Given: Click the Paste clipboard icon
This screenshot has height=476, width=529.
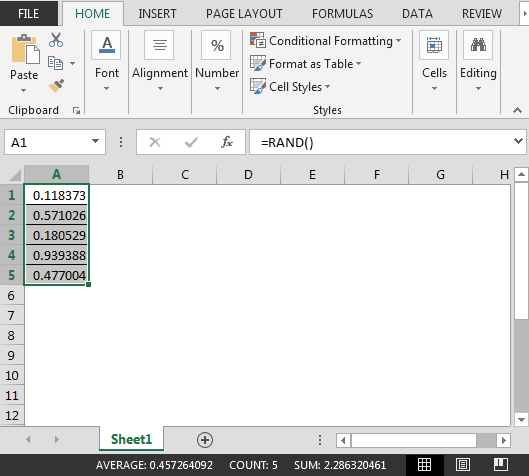Looking at the screenshot, I should (x=25, y=49).
